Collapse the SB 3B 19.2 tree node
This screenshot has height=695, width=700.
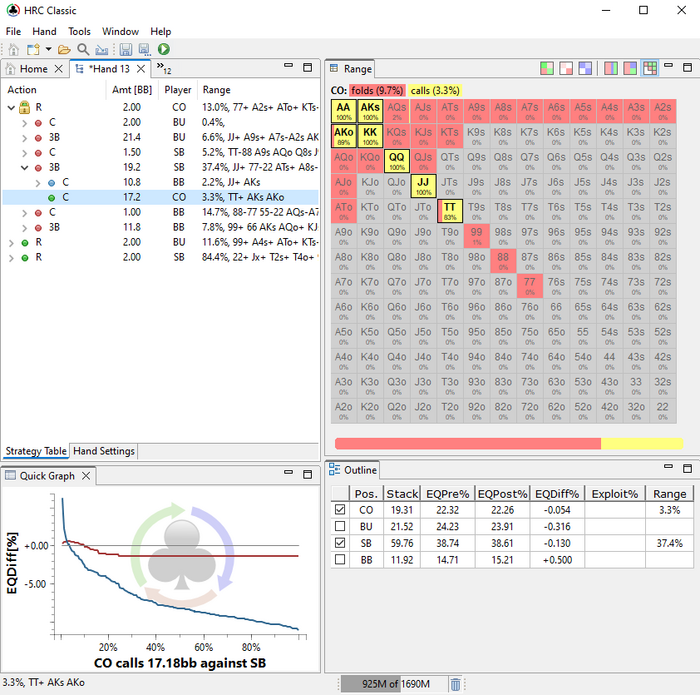[23, 168]
